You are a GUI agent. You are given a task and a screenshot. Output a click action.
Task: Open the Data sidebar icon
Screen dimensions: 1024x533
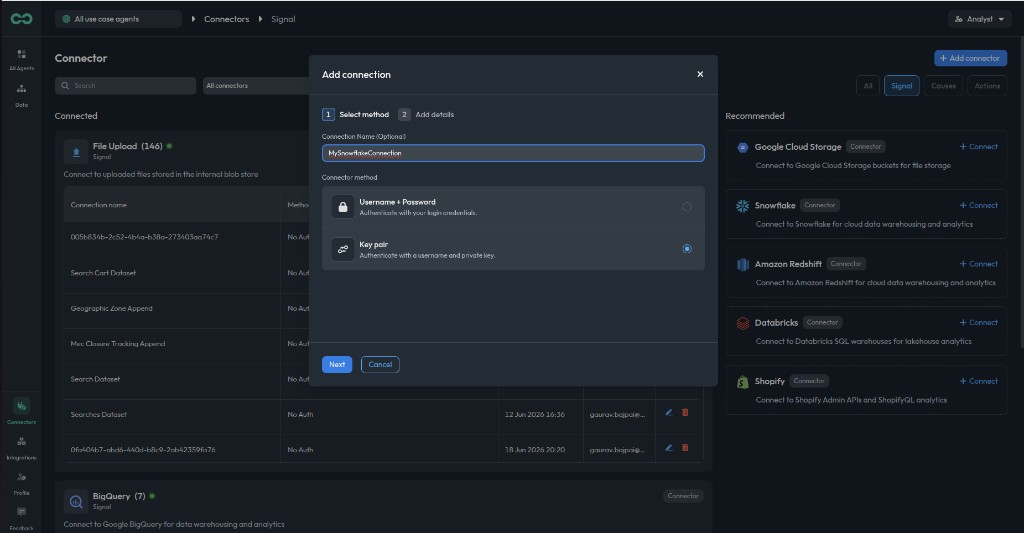click(22, 95)
